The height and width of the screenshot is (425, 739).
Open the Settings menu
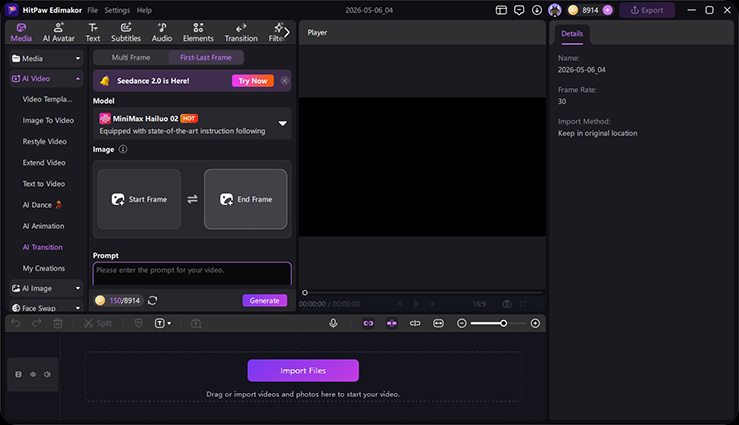[117, 10]
